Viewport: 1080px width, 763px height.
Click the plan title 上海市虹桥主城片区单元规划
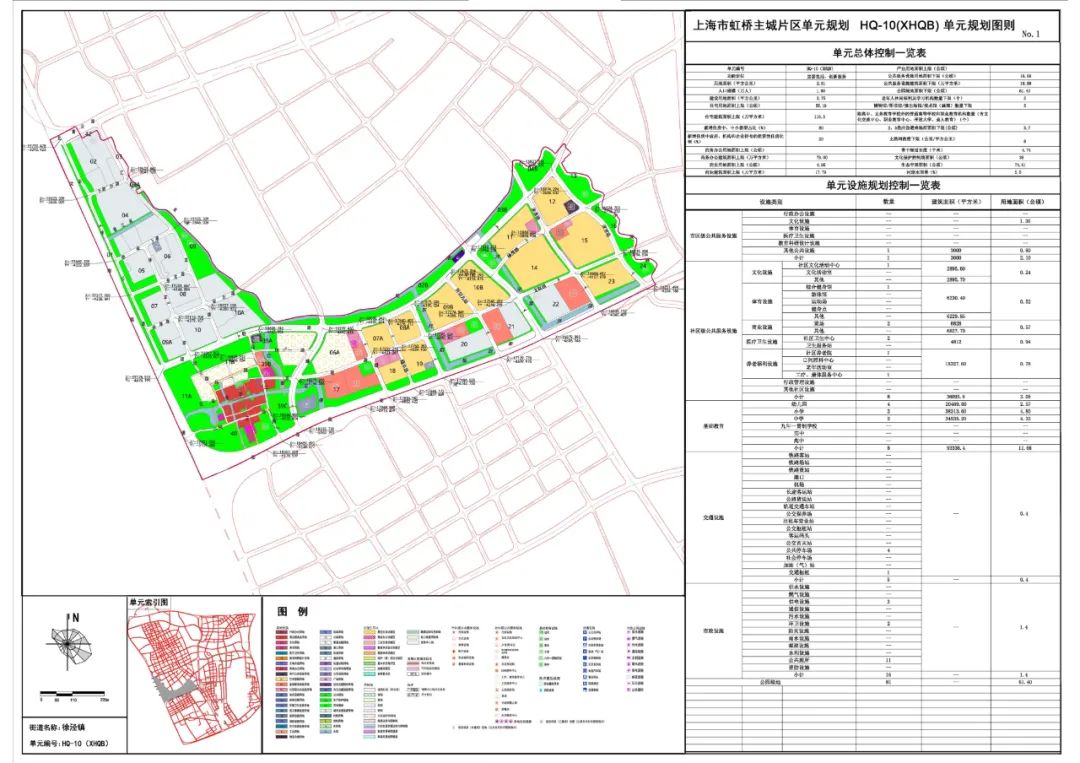pyautogui.click(x=770, y=26)
